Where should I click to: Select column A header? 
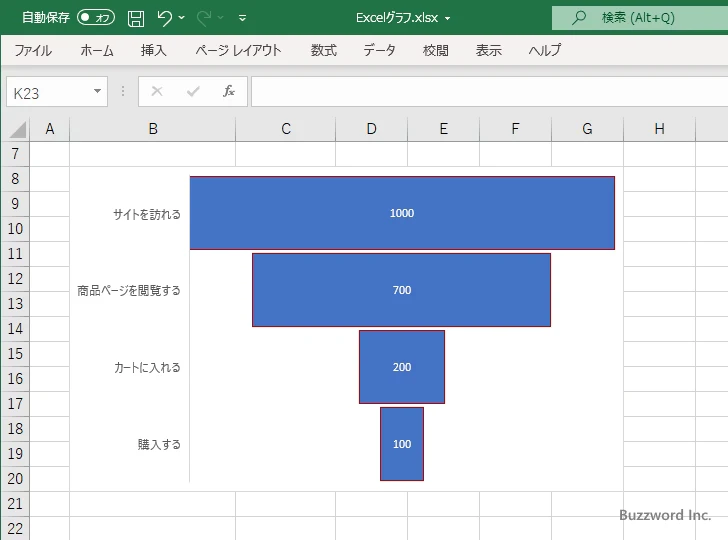pyautogui.click(x=50, y=129)
